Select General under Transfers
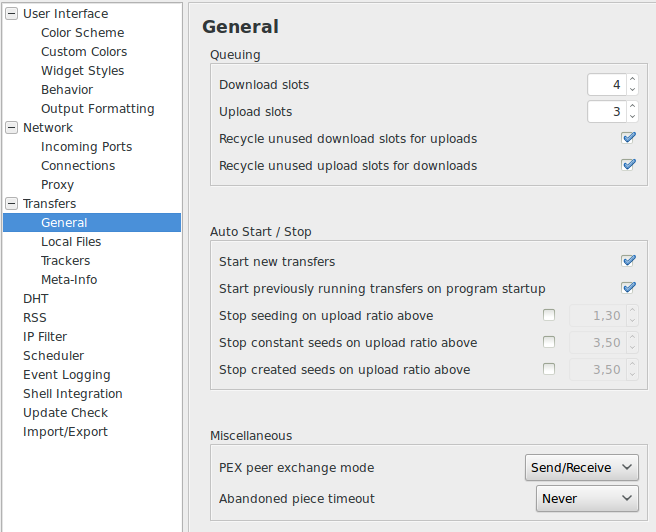656x532 pixels. pos(92,223)
